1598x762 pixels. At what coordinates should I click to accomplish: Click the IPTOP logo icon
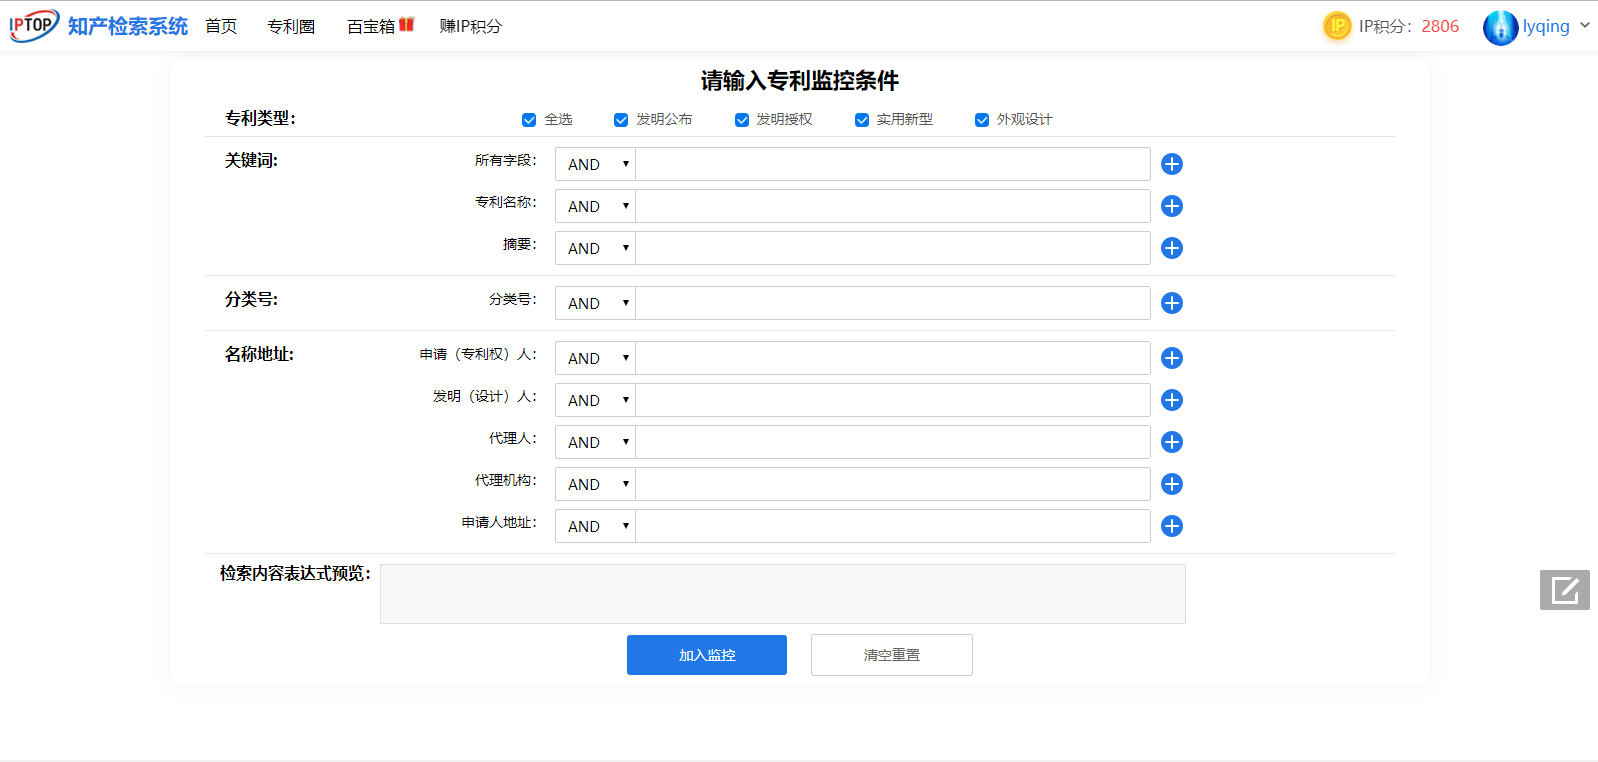tap(34, 25)
